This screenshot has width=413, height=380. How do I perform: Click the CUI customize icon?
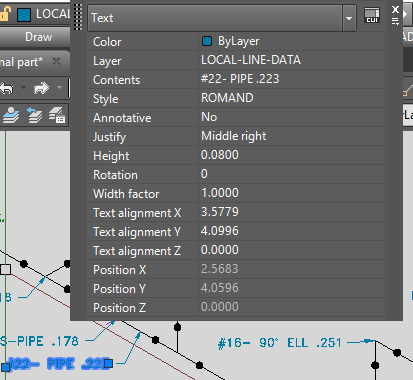pos(372,15)
